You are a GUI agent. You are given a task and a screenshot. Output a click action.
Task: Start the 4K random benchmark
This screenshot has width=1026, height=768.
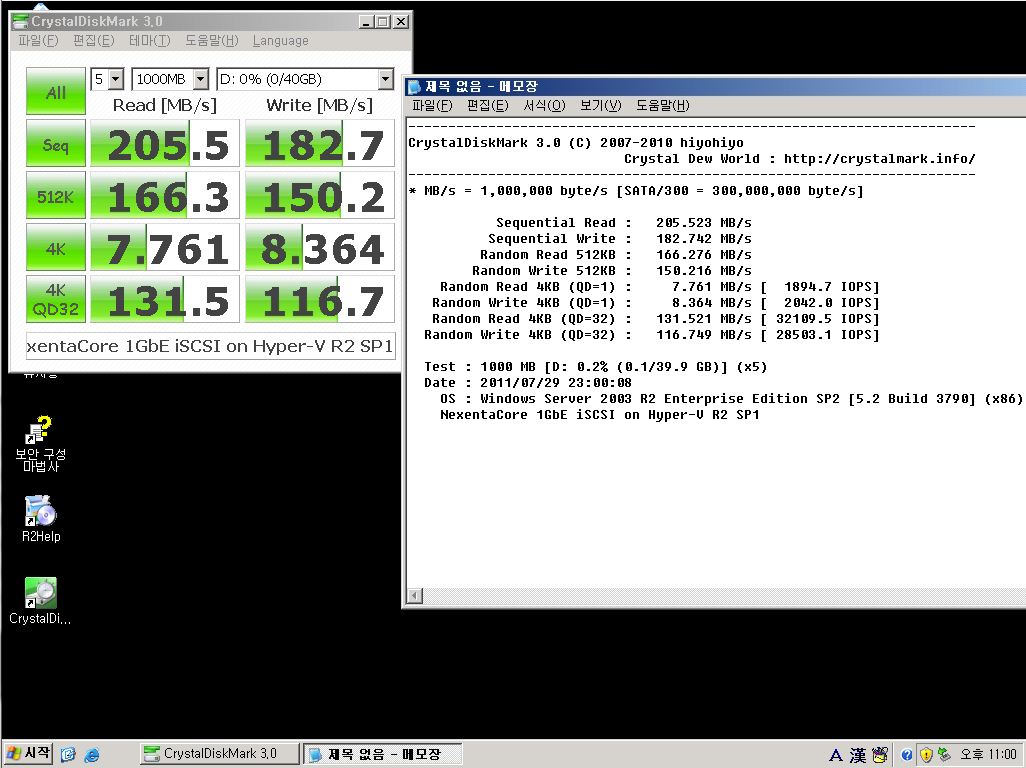click(x=56, y=247)
